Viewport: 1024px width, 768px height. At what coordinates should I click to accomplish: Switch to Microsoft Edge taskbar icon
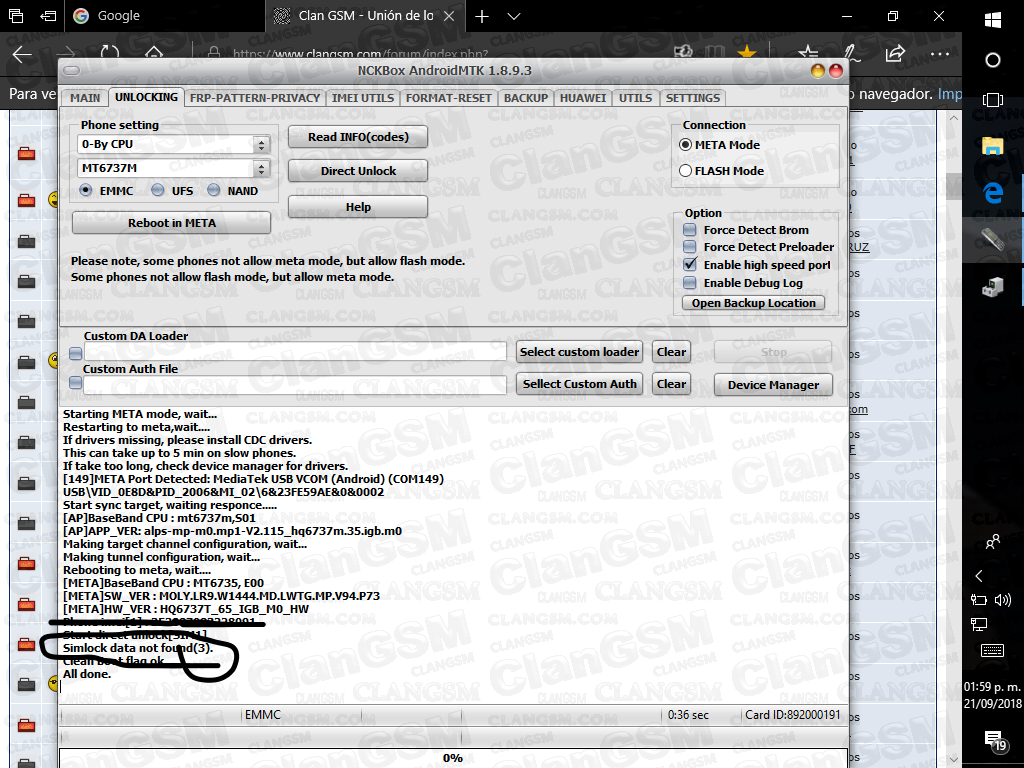(x=993, y=193)
